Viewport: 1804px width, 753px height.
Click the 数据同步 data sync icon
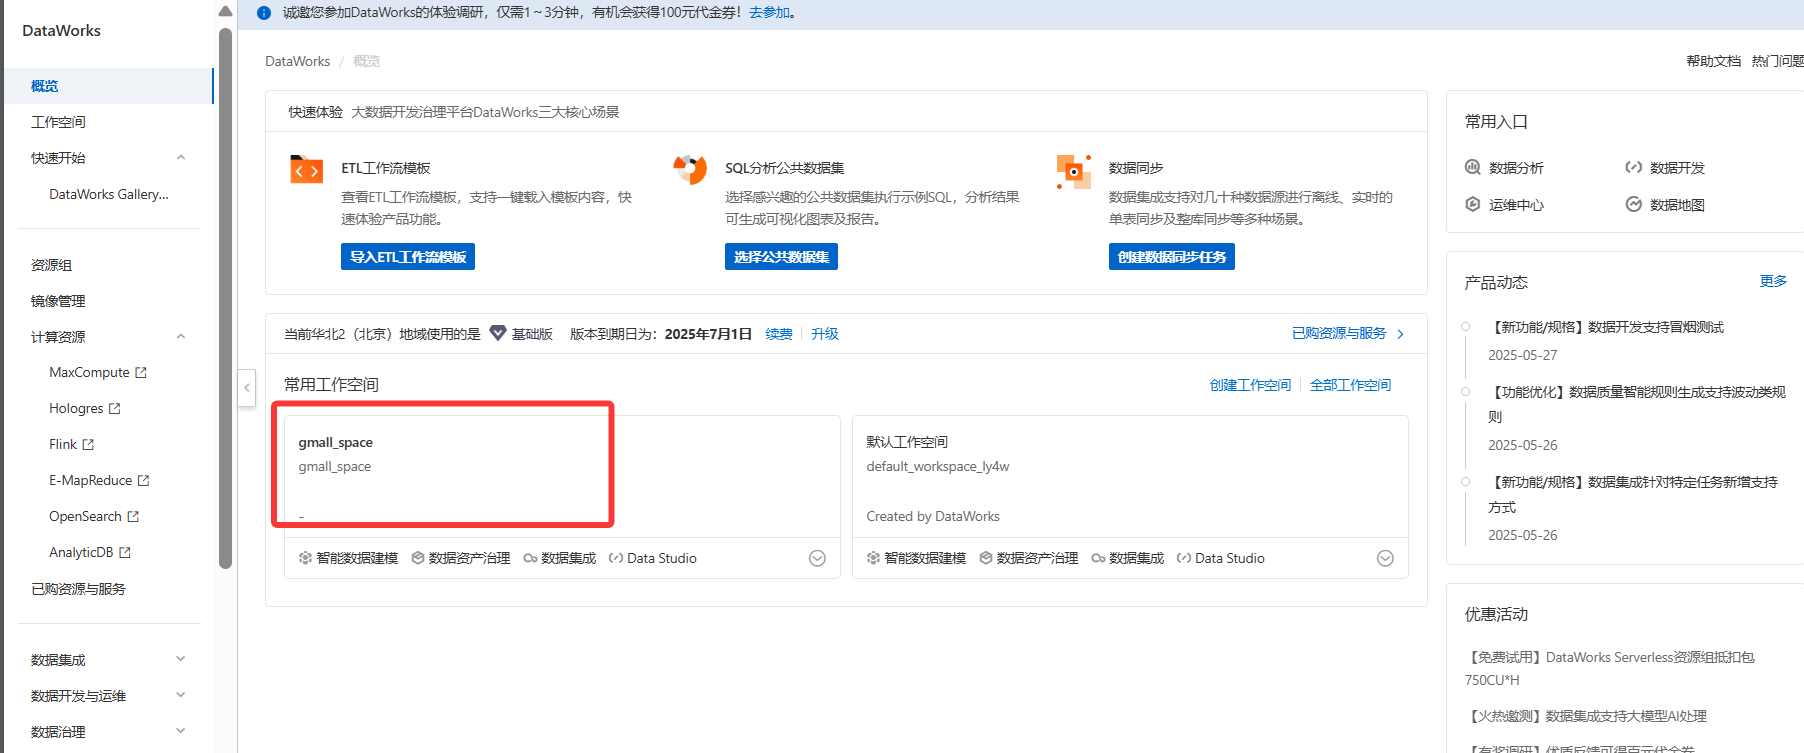tap(1073, 171)
